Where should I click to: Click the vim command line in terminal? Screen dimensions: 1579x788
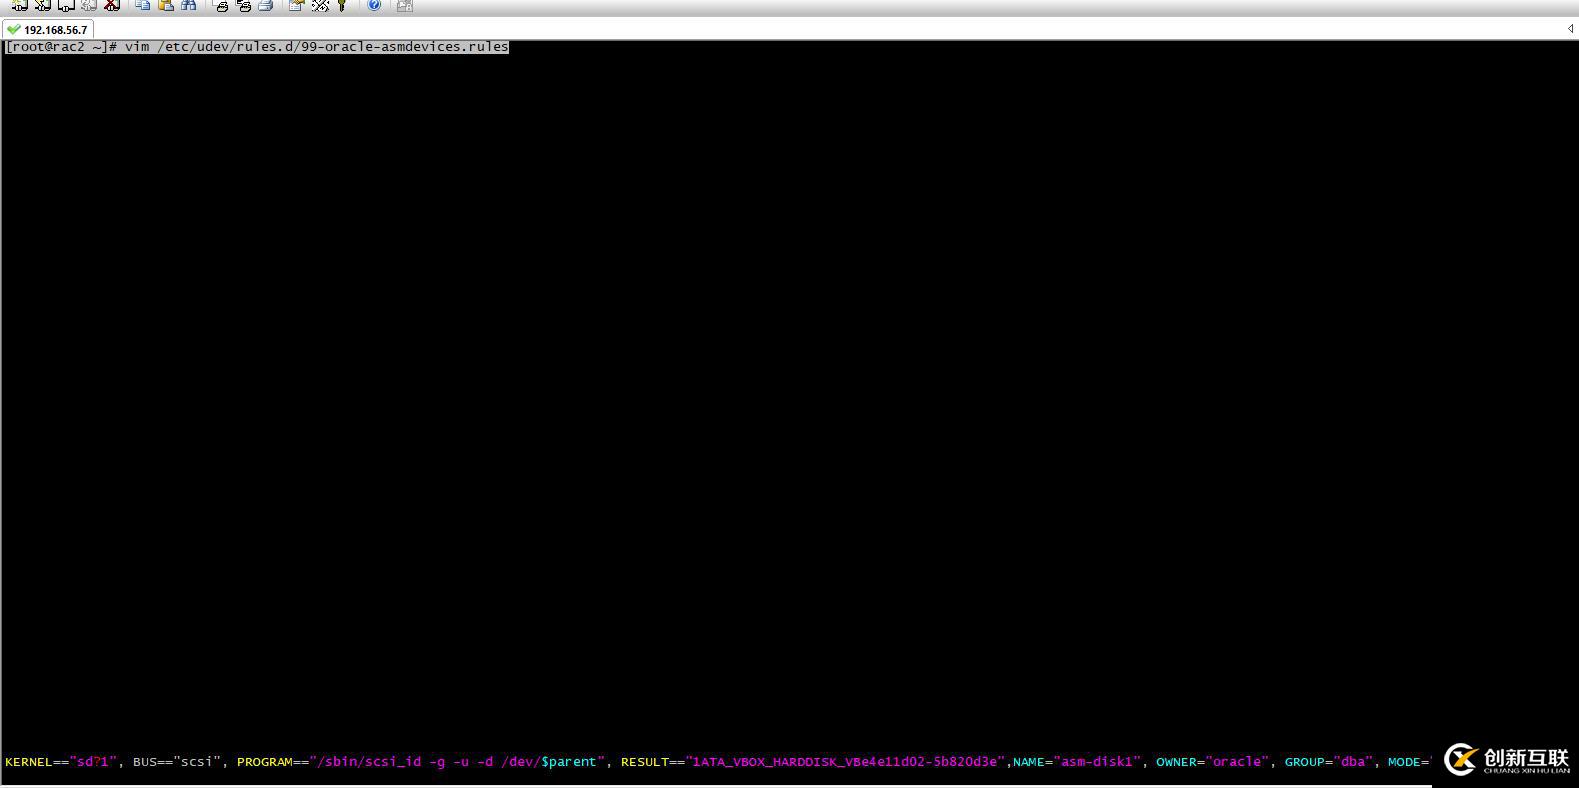[x=257, y=47]
